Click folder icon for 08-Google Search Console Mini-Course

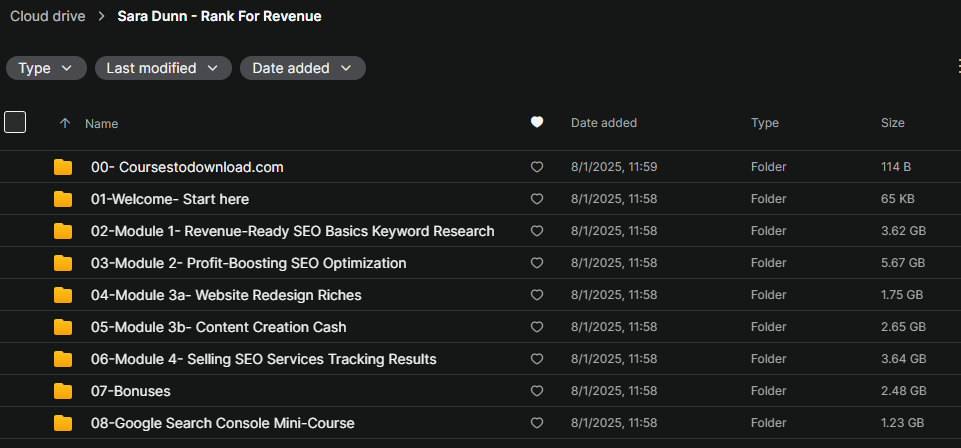pos(63,423)
